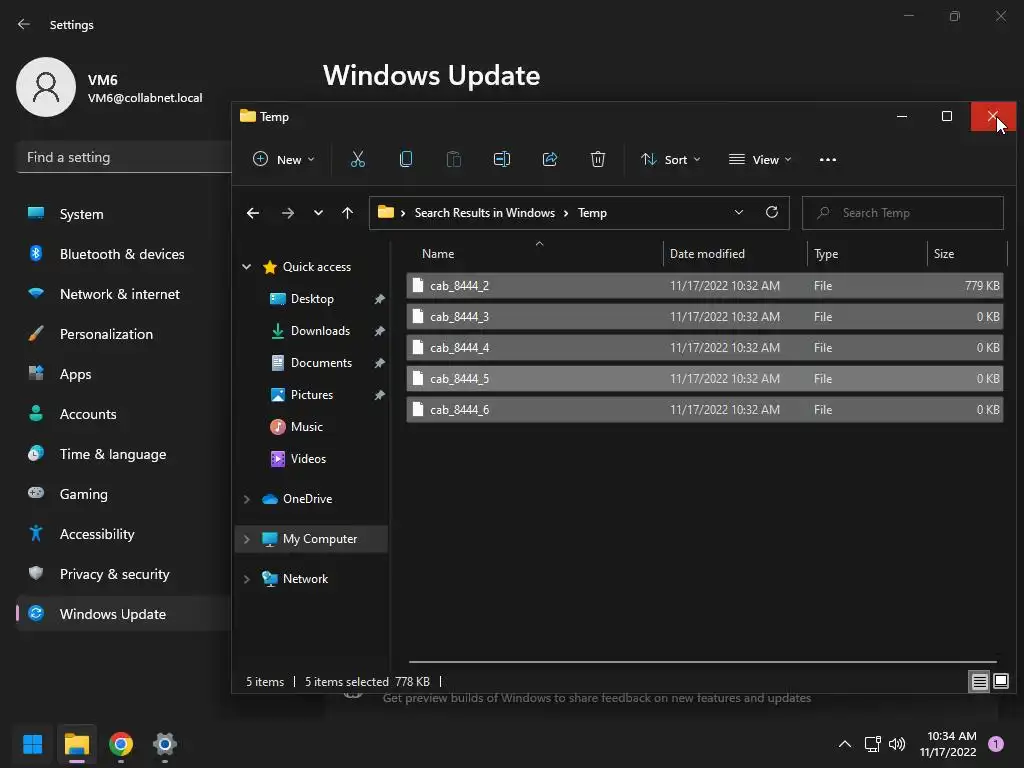Select file cab_8444_3

pyautogui.click(x=705, y=317)
